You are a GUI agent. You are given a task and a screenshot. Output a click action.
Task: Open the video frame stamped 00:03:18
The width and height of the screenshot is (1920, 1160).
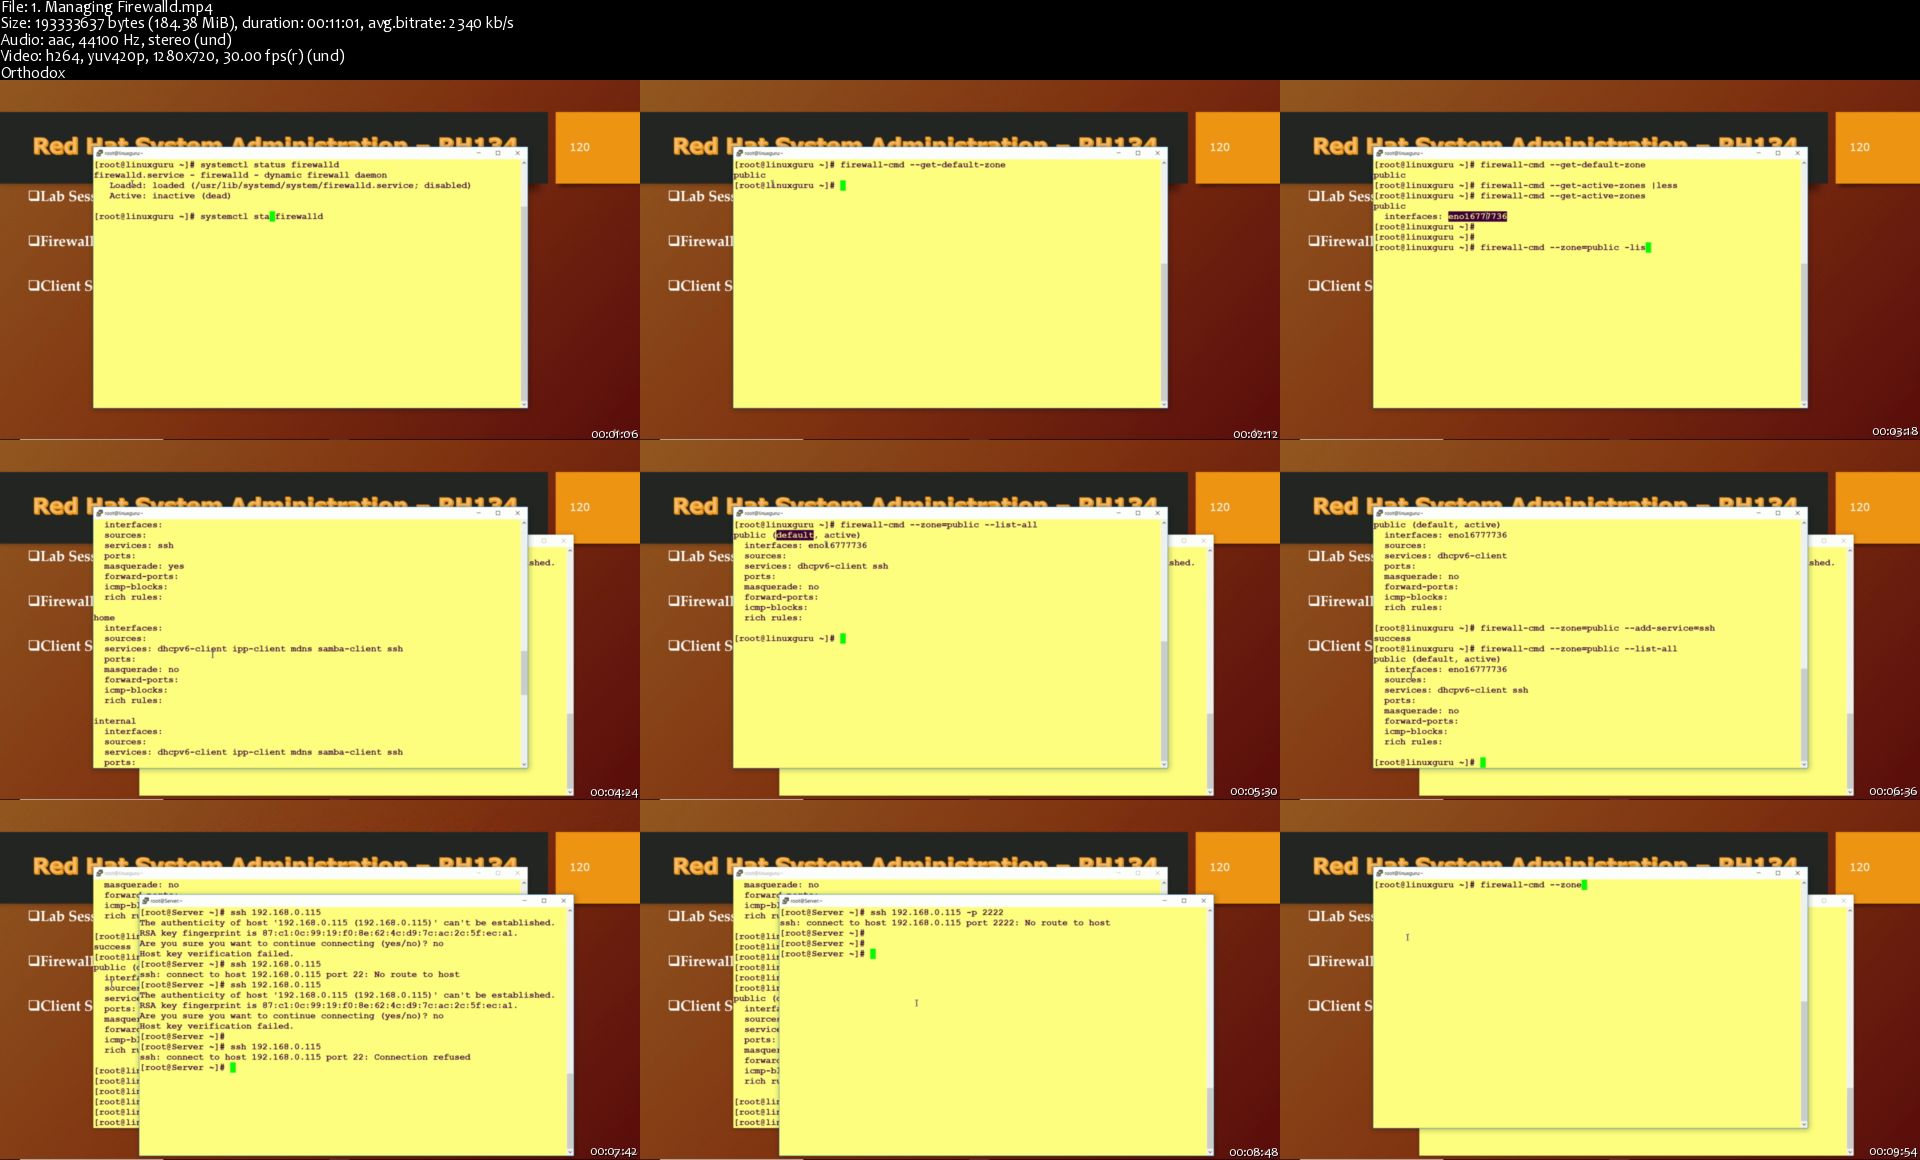click(1600, 260)
